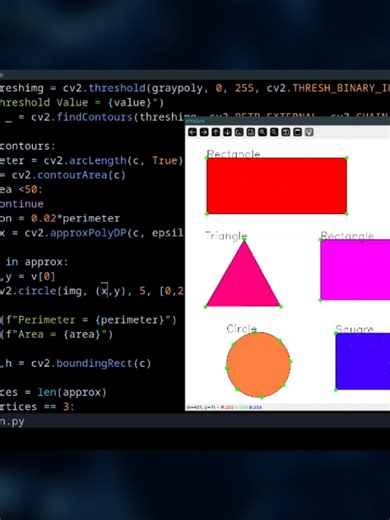Screen dimensions: 390x520
Task: Click the zoom x1 original size icon
Action: 239,132
